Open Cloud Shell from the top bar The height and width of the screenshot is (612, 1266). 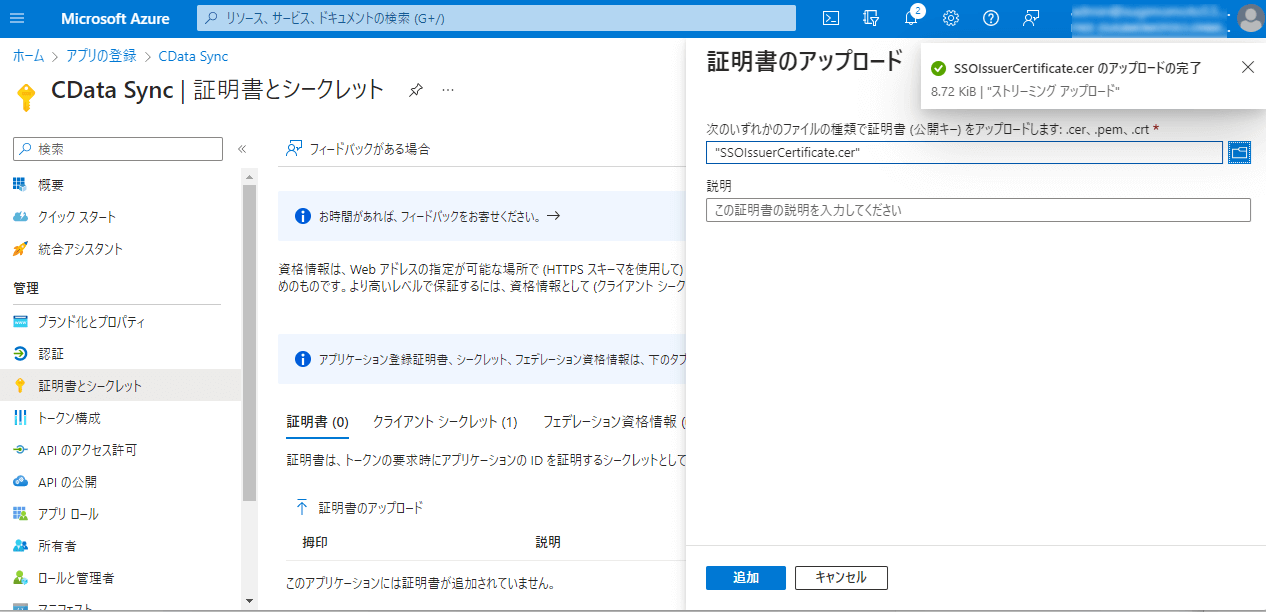click(831, 18)
